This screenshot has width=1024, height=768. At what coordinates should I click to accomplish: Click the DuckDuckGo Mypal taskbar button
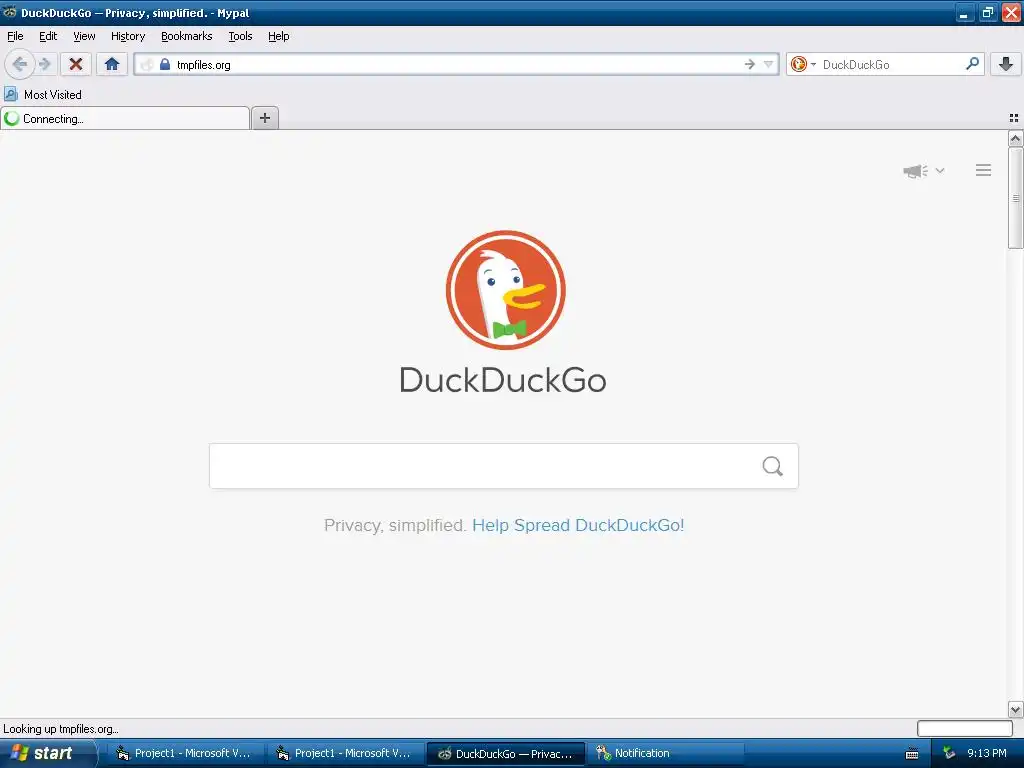click(505, 754)
